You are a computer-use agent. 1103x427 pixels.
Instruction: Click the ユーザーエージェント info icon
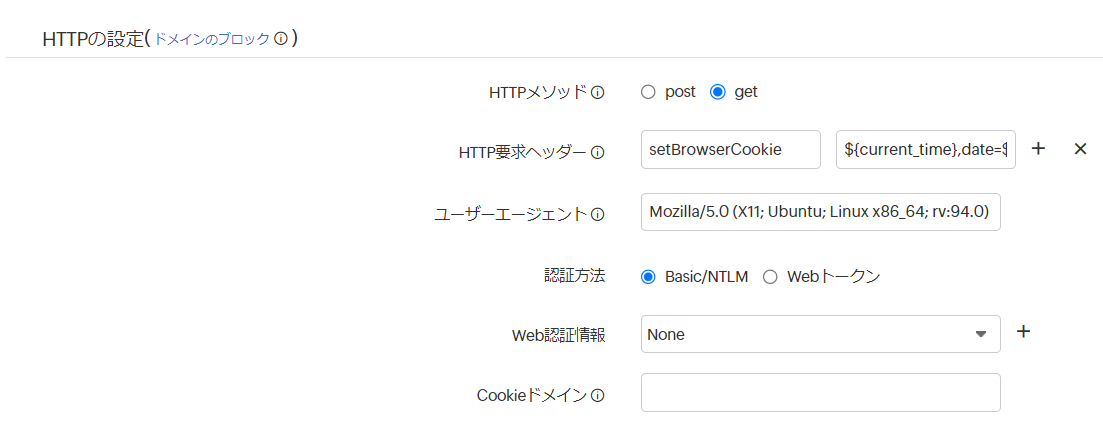click(x=598, y=214)
